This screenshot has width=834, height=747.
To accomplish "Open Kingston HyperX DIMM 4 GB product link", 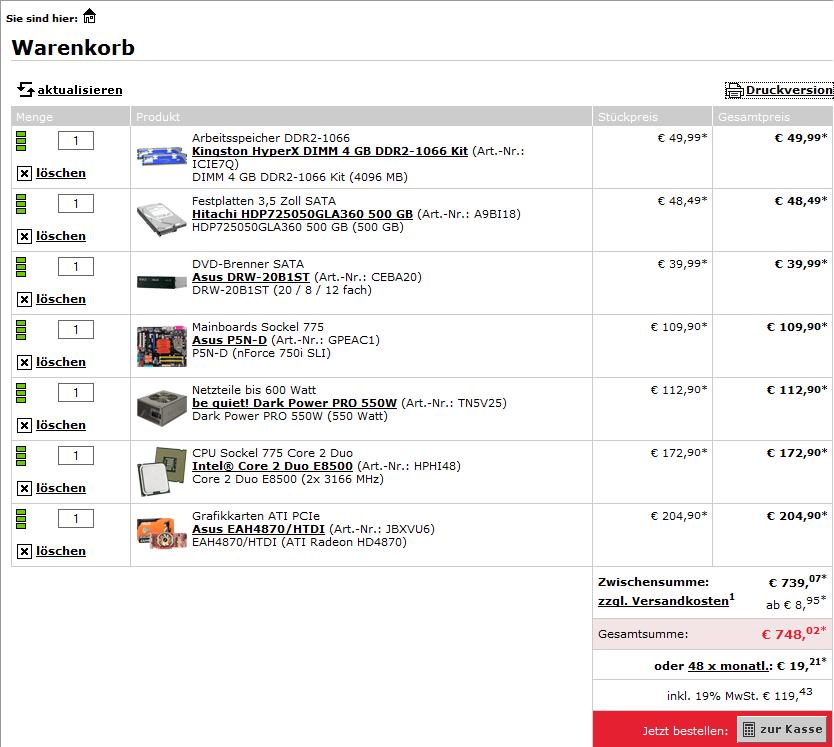I will click(x=330, y=151).
